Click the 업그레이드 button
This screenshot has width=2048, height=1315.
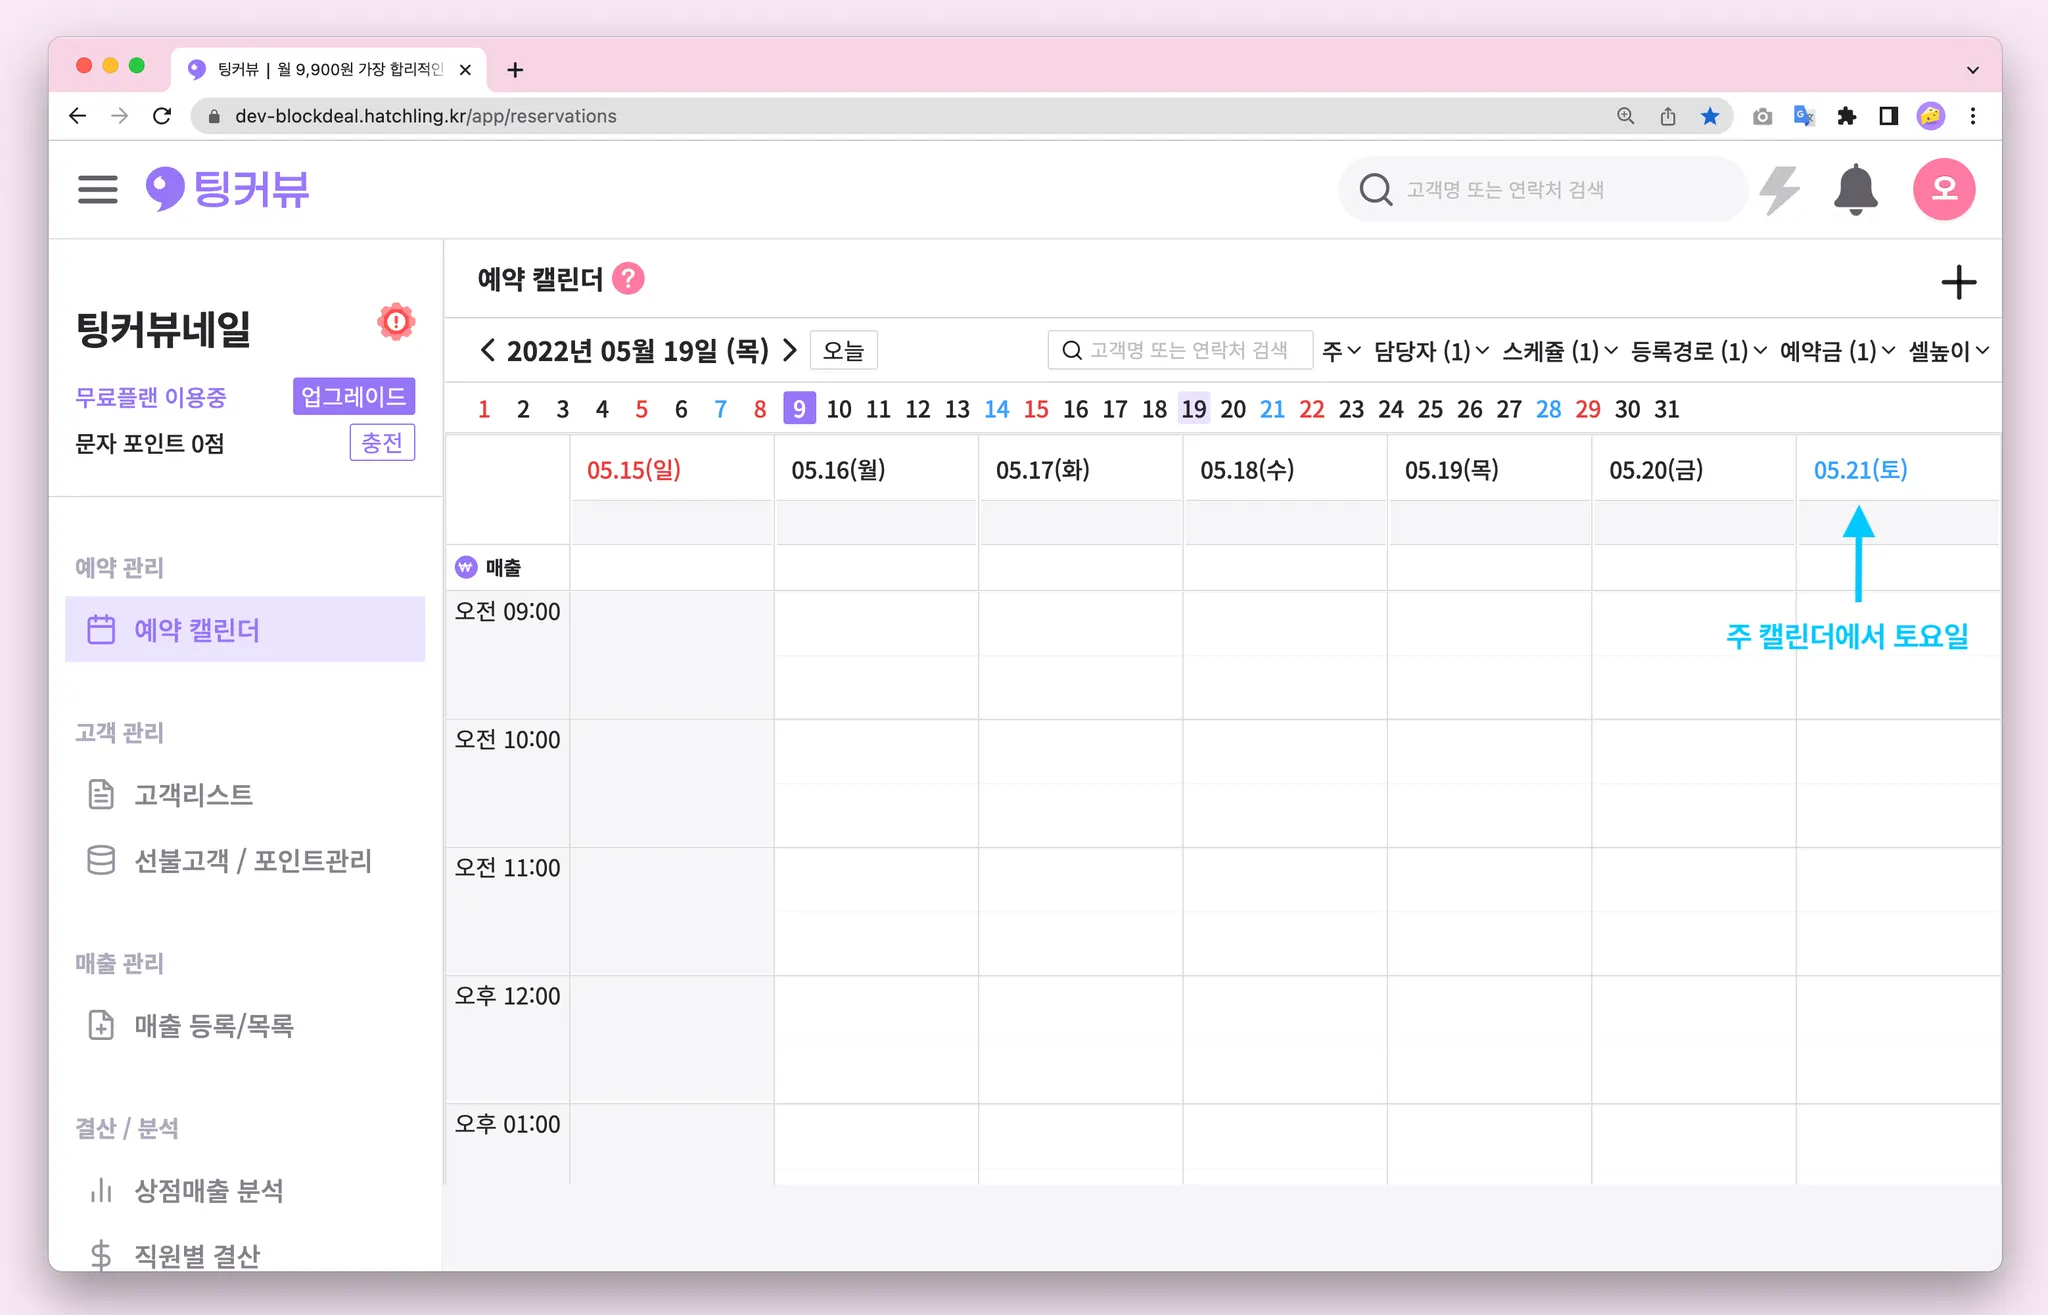[x=354, y=396]
